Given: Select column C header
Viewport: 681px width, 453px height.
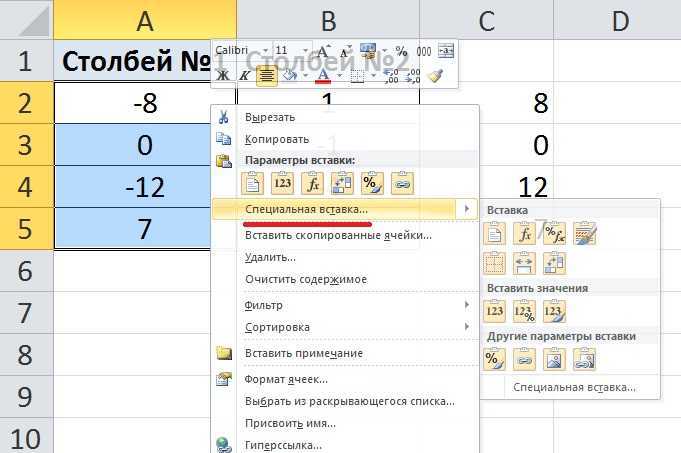Looking at the screenshot, I should click(486, 20).
